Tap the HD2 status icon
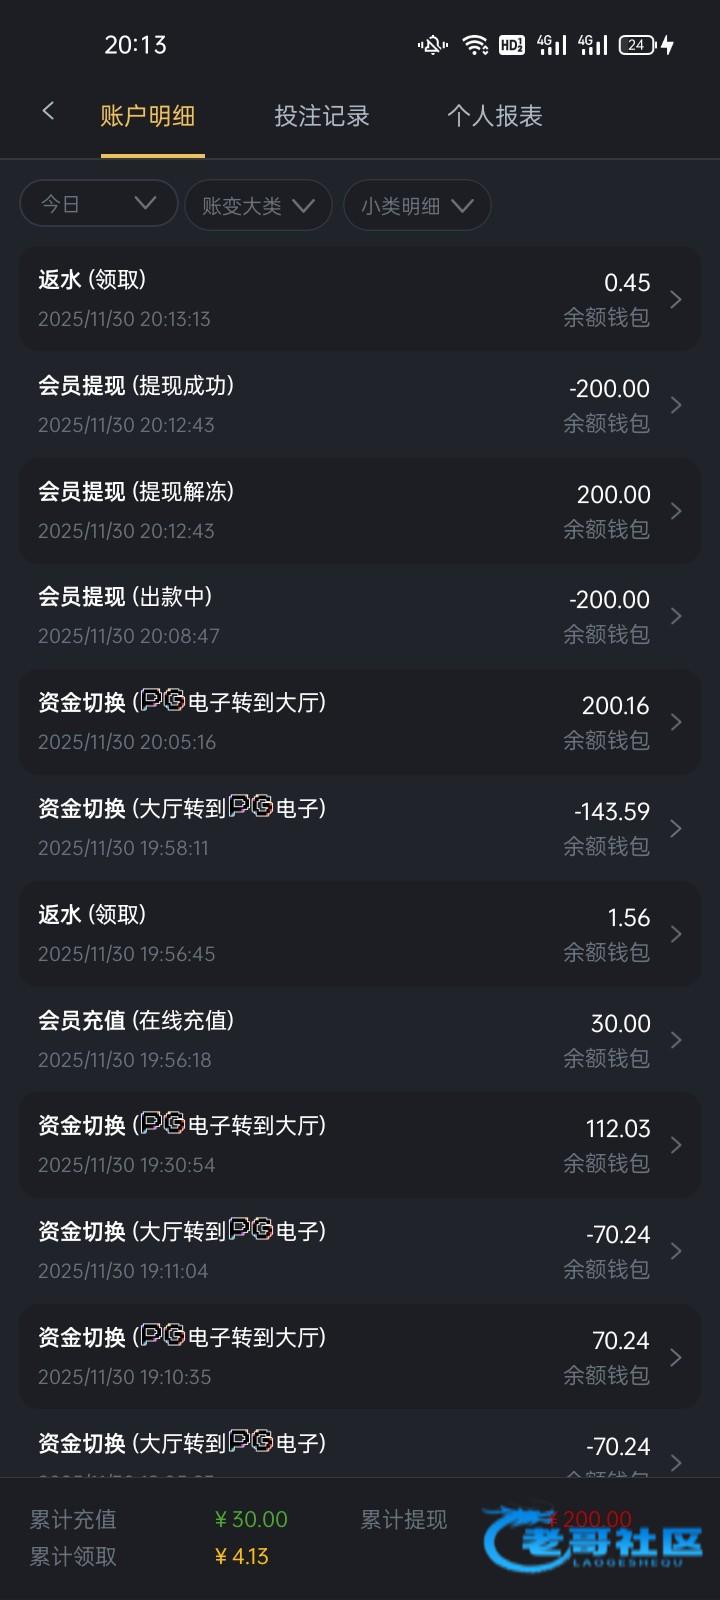The height and width of the screenshot is (1600, 720). (511, 45)
